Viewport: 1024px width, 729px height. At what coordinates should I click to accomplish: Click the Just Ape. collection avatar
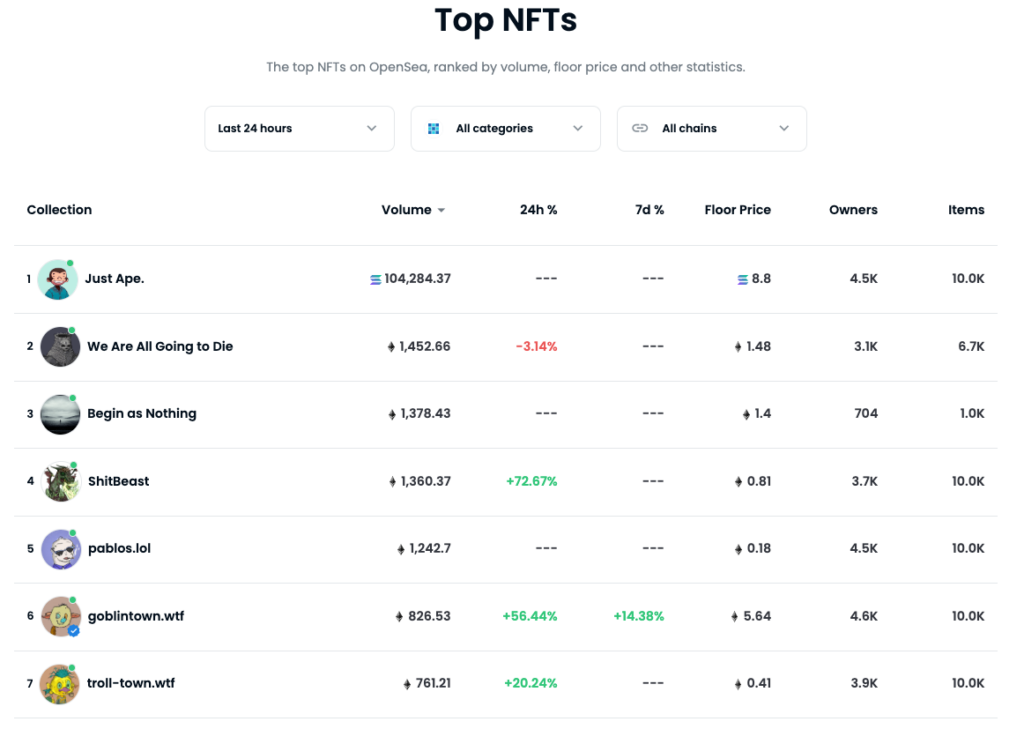[x=57, y=280]
